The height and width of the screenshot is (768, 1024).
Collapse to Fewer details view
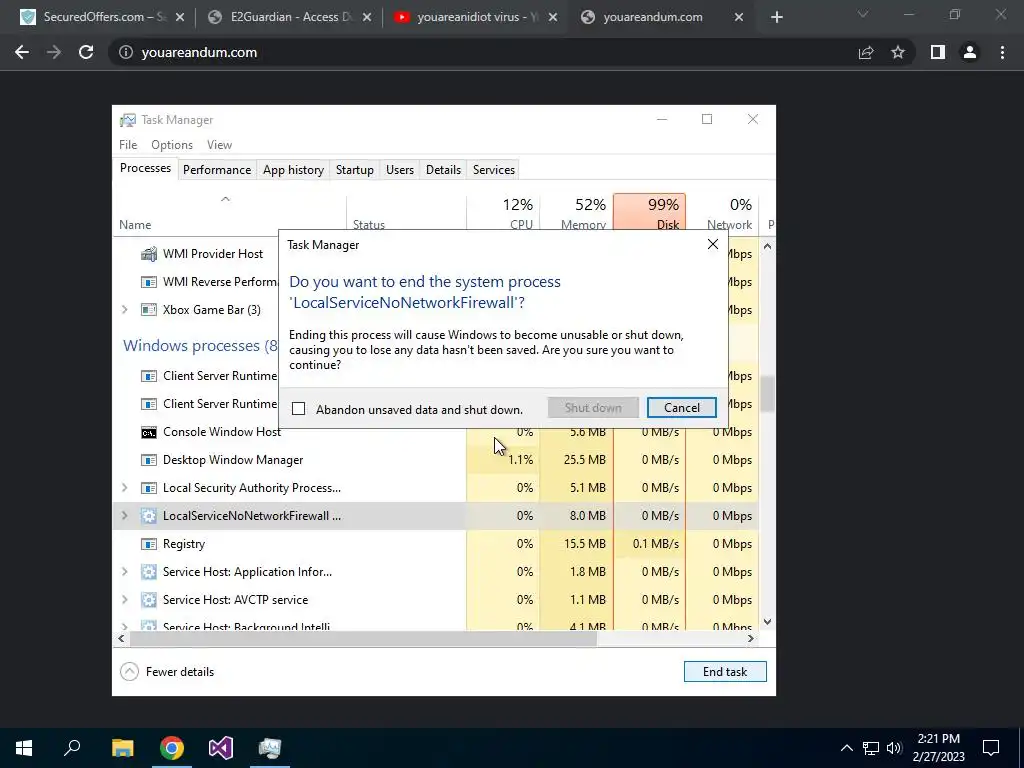pos(167,671)
